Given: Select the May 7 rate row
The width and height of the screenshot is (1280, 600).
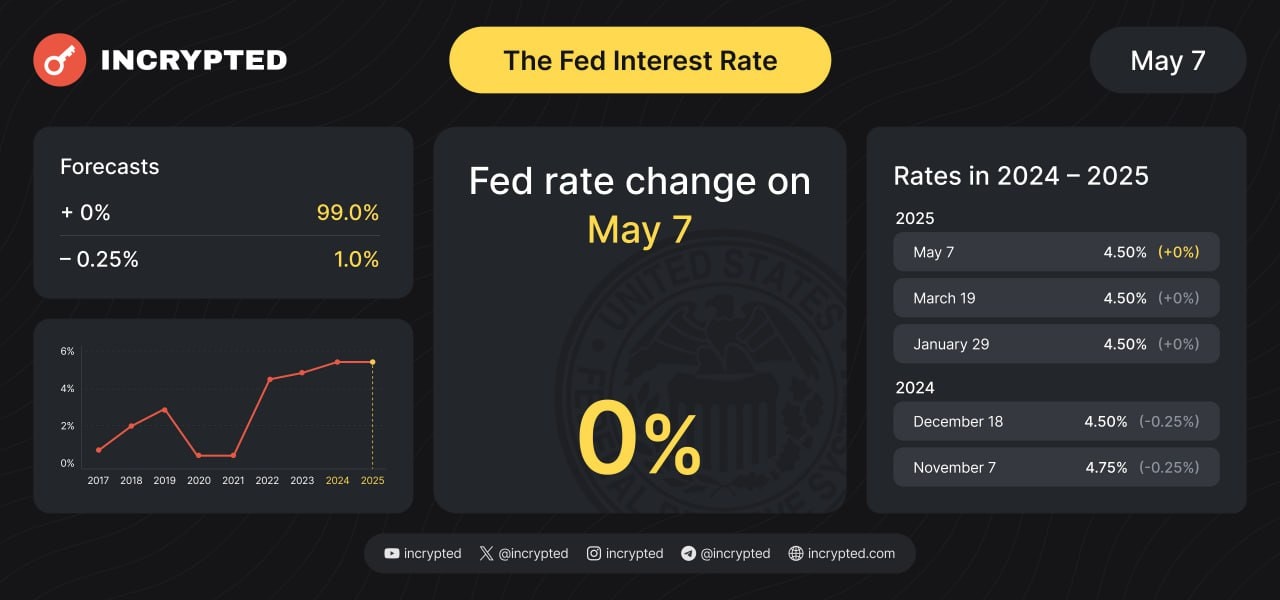Looking at the screenshot, I should point(1056,252).
